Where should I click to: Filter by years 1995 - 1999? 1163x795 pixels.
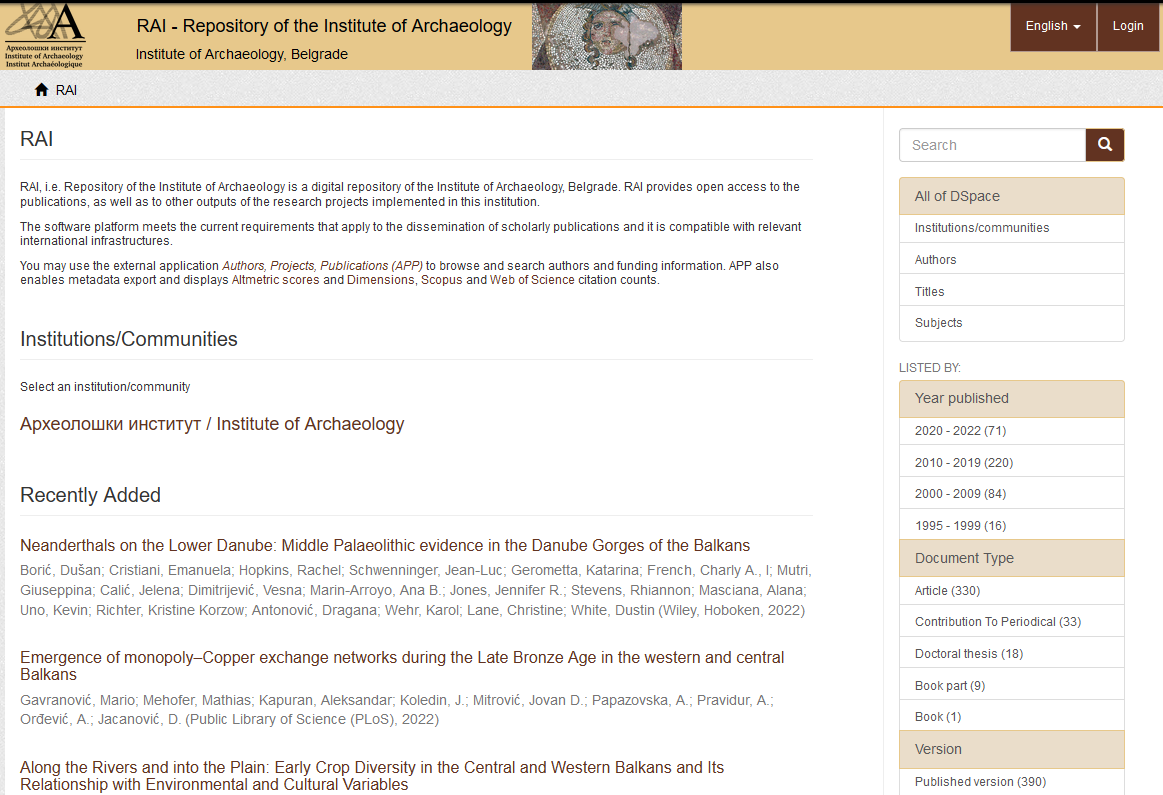pos(960,526)
